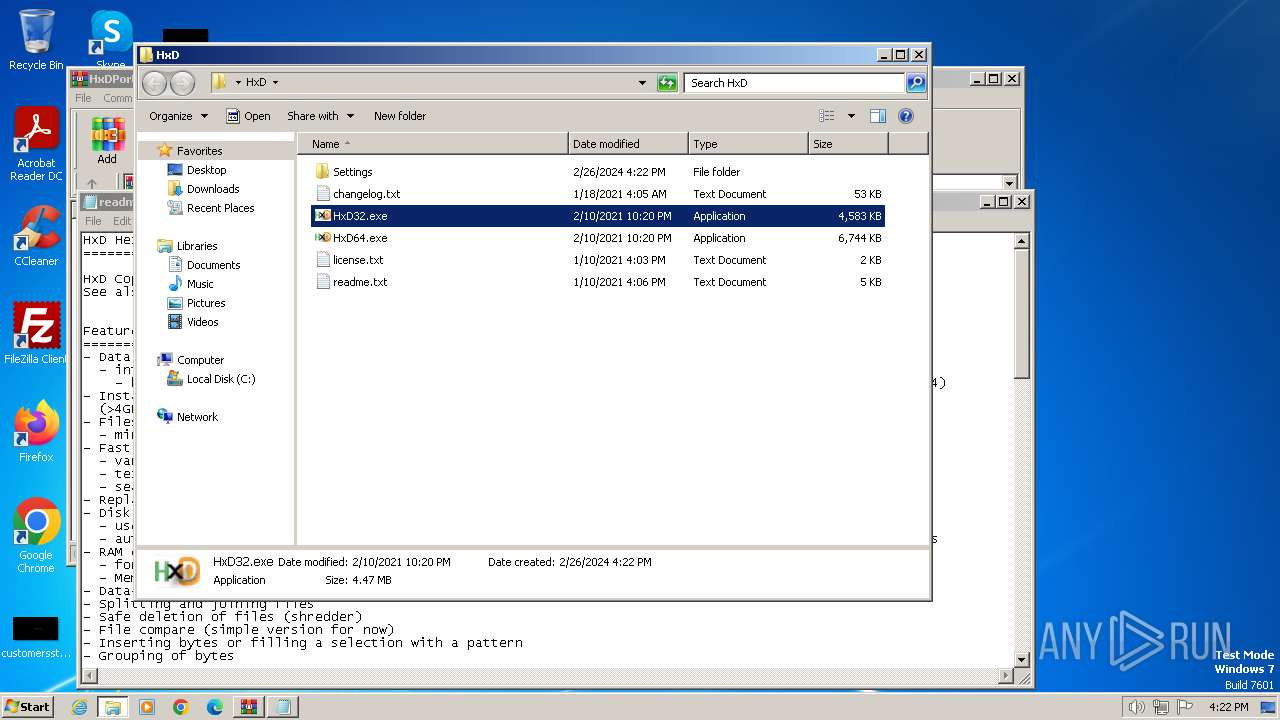Open the Start menu
Image resolution: width=1280 pixels, height=720 pixels.
27,707
